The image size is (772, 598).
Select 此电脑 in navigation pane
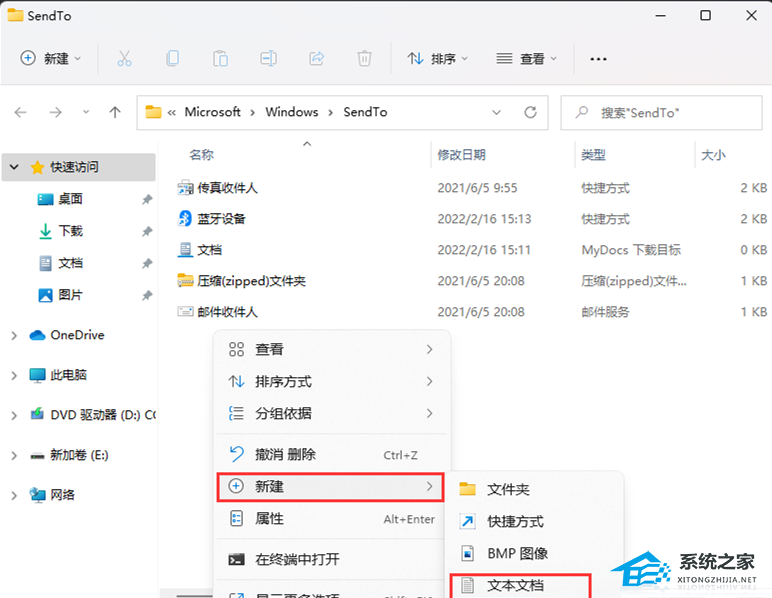click(68, 375)
